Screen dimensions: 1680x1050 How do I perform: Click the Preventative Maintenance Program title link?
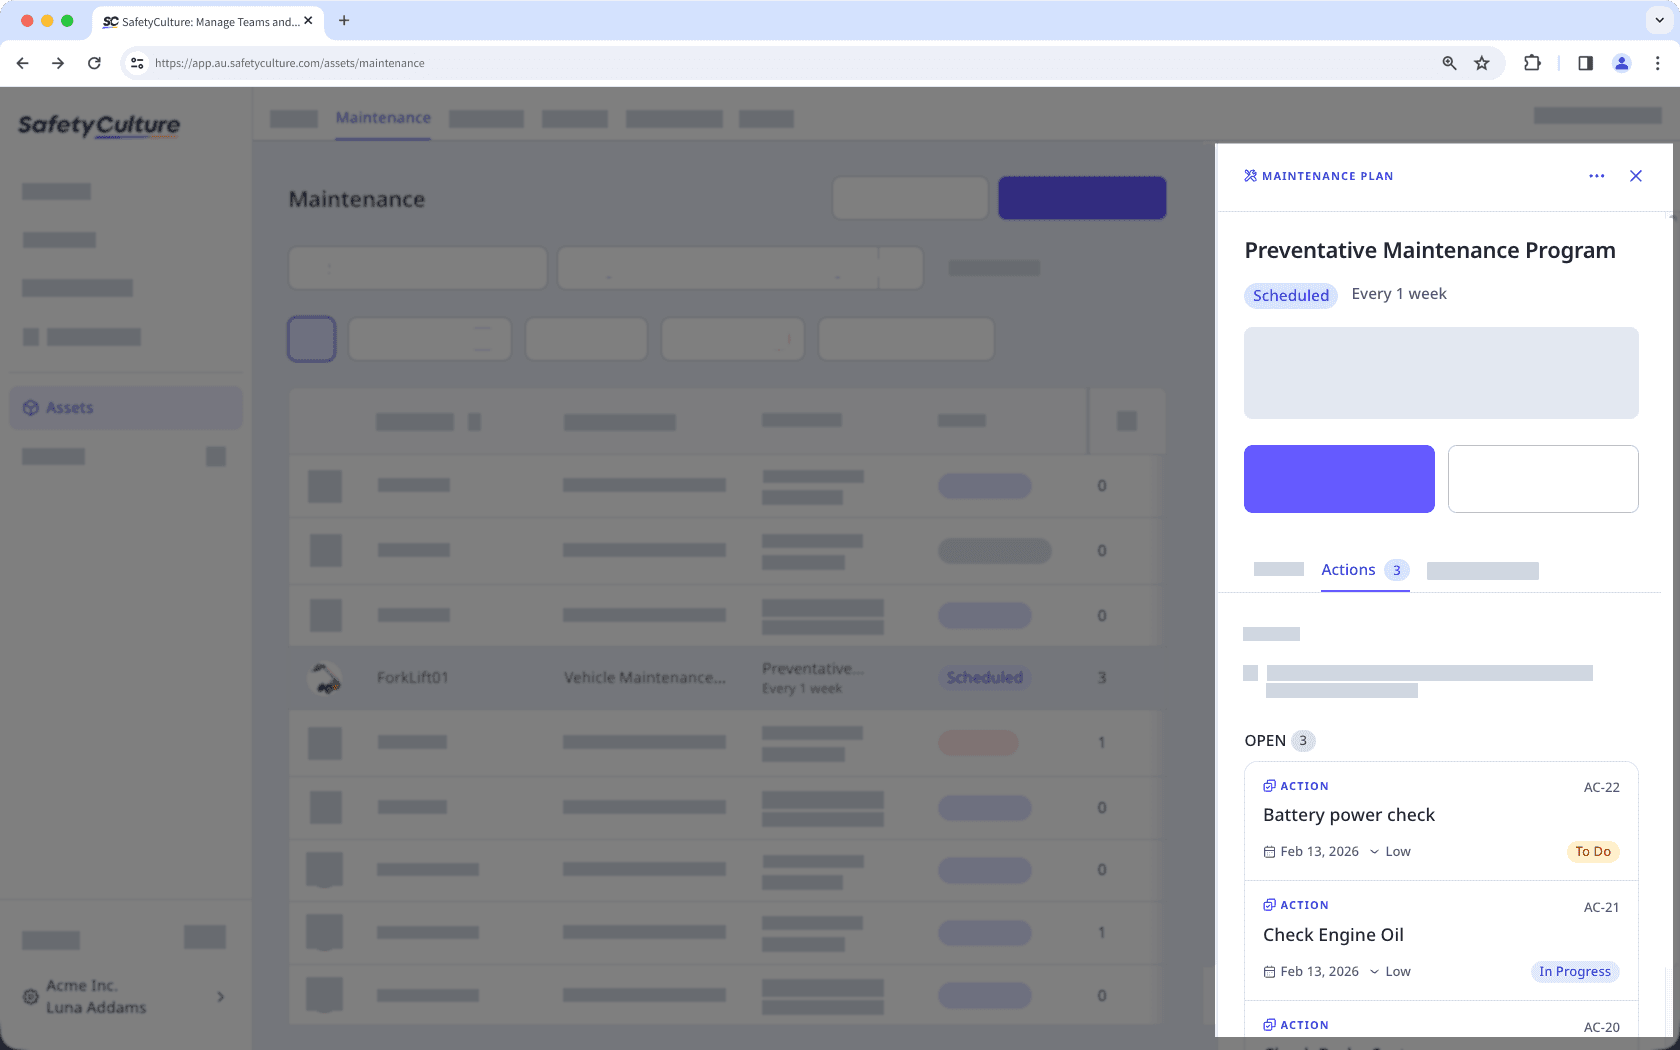[x=1430, y=250]
